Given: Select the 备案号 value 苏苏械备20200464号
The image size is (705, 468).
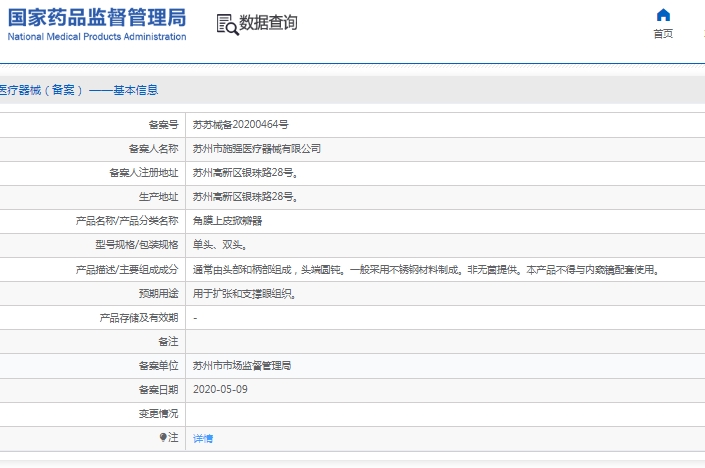Looking at the screenshot, I should [241, 125].
